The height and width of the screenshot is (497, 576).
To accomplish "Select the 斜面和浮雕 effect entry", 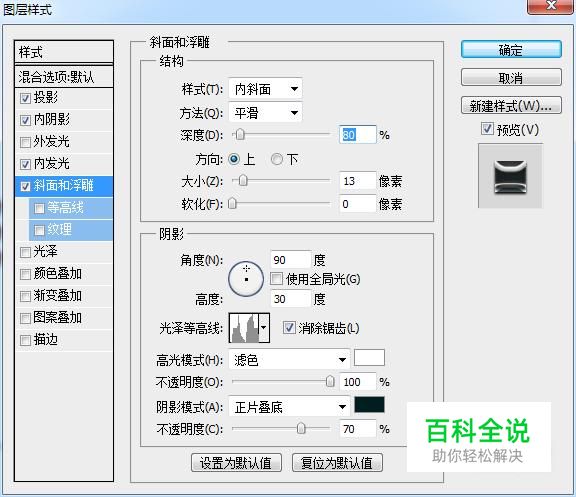I will click(x=64, y=186).
